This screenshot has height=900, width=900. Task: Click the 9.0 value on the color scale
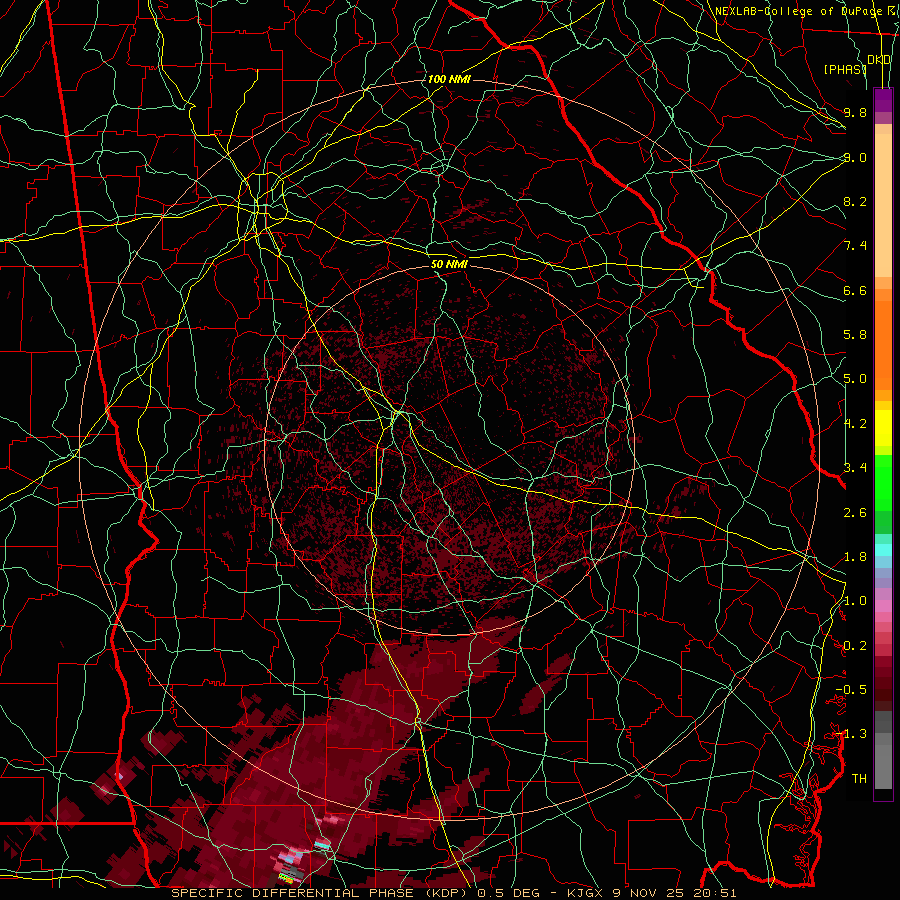[855, 157]
